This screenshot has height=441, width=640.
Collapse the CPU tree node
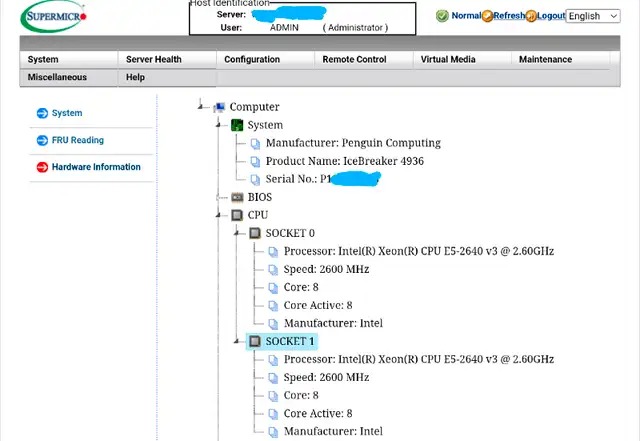click(219, 215)
